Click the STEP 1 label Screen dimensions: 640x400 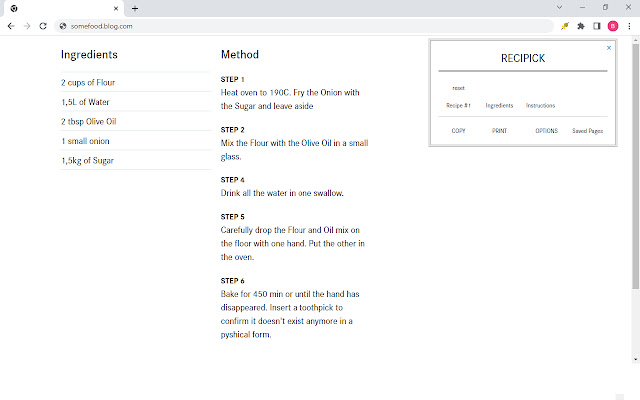232,79
